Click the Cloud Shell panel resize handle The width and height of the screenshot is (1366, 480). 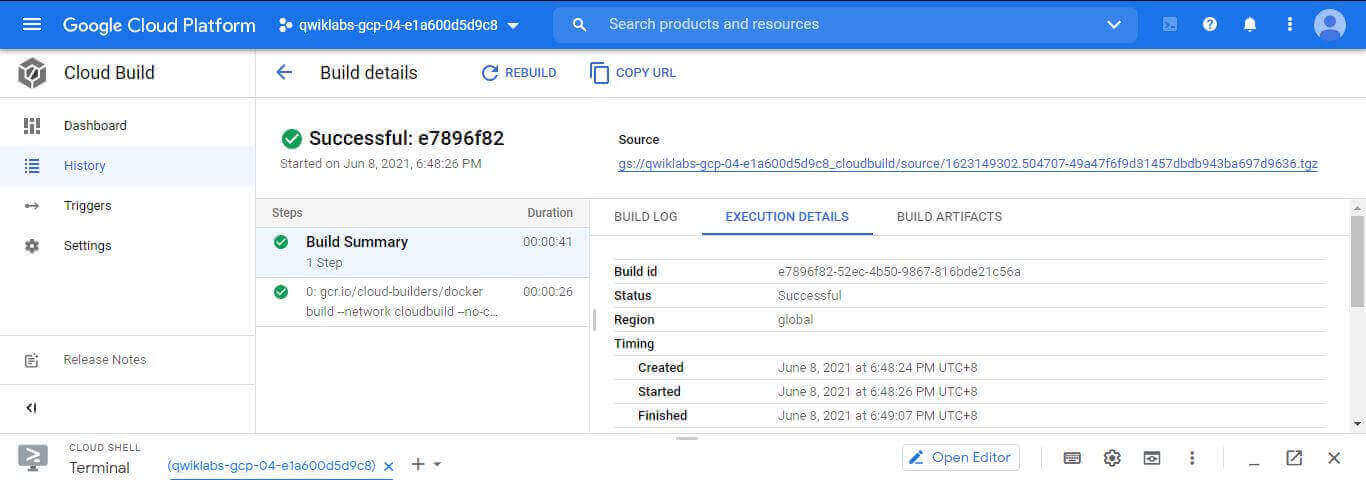pos(687,438)
